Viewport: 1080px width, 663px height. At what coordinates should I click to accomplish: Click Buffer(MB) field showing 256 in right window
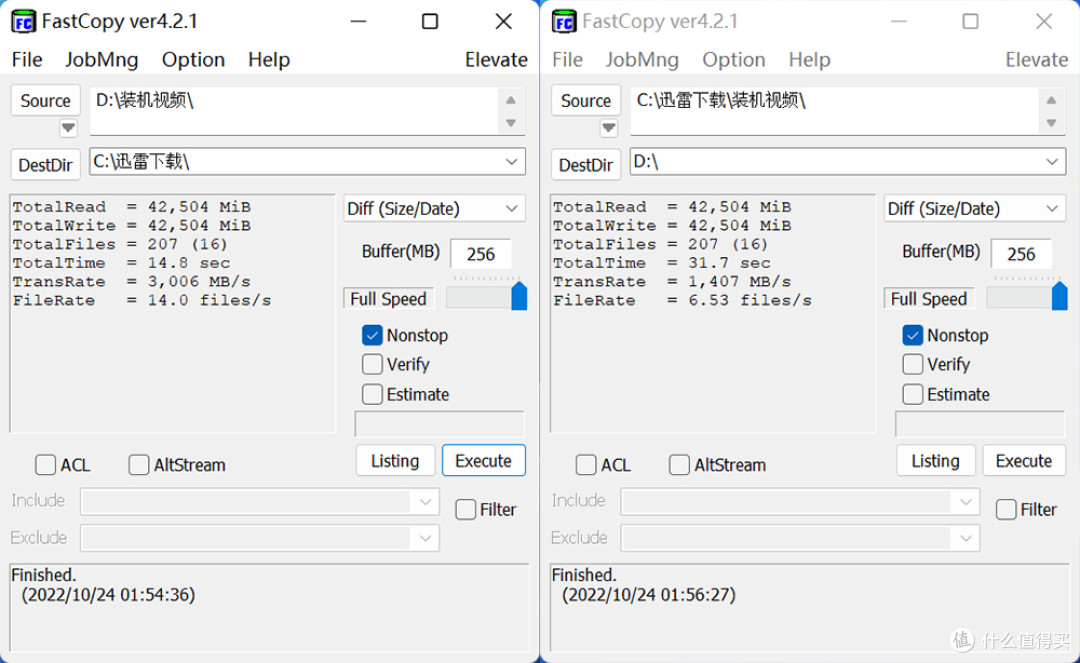click(1021, 254)
